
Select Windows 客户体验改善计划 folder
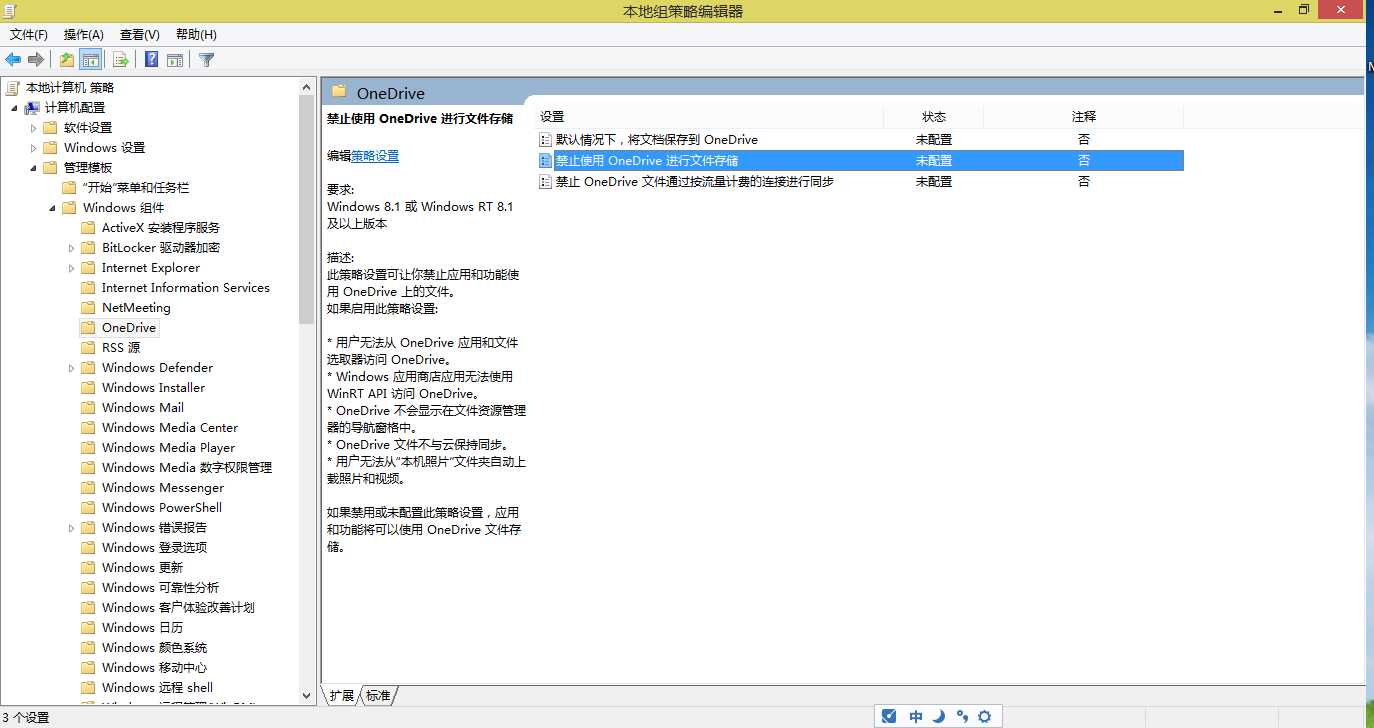point(178,608)
